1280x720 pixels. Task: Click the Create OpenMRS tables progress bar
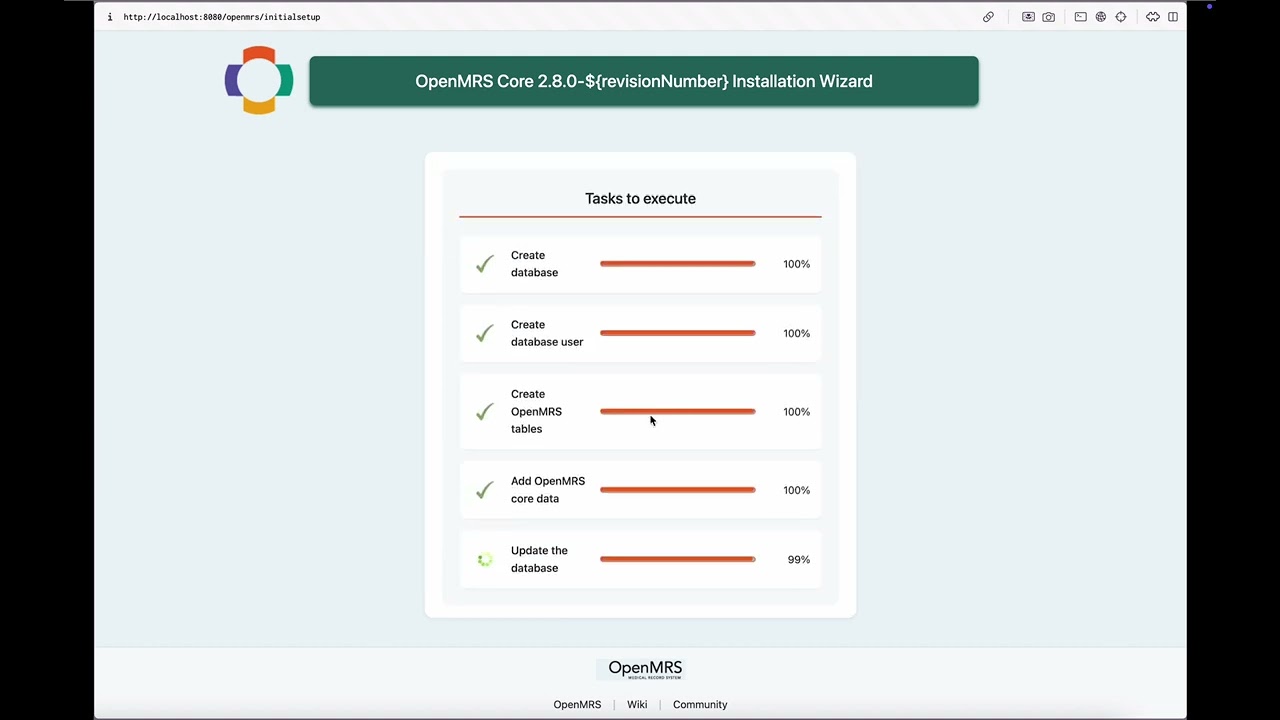678,411
